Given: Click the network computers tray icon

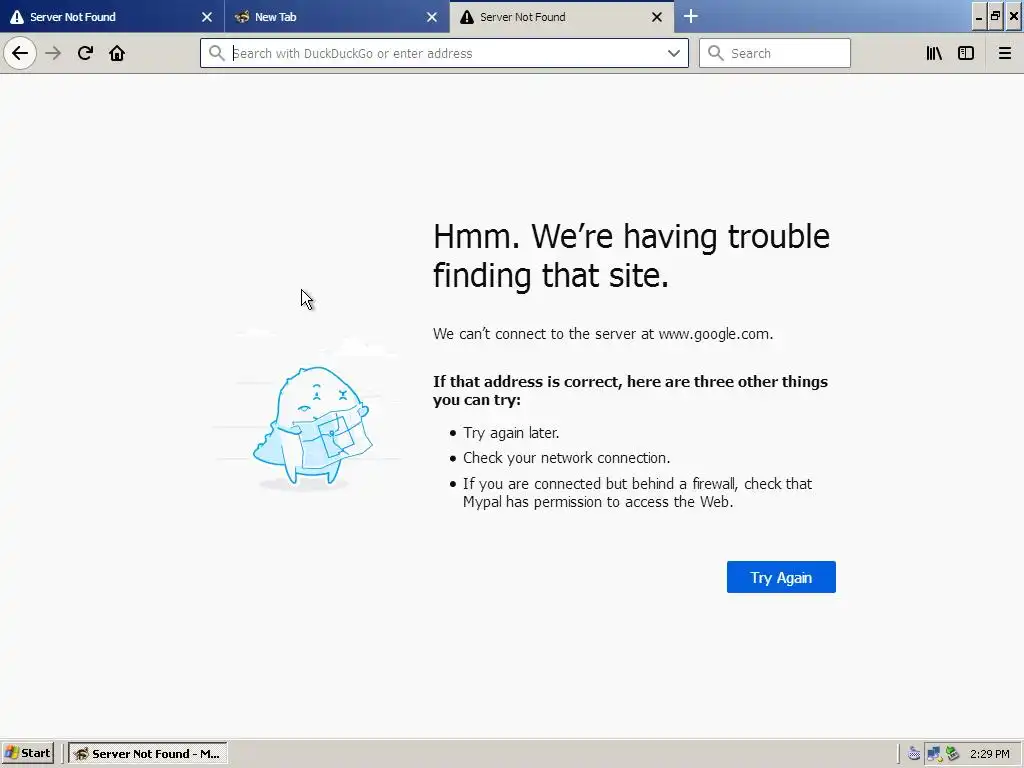Looking at the screenshot, I should pyautogui.click(x=935, y=754).
